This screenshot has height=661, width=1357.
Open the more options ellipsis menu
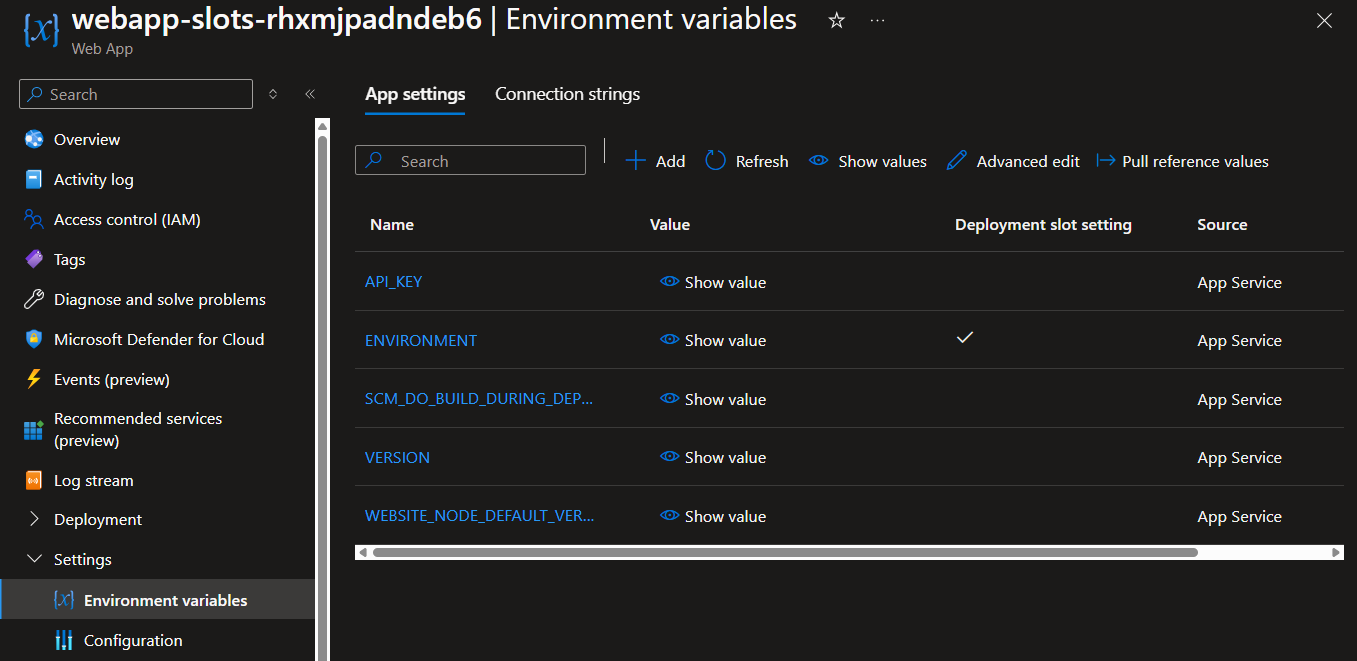coord(877,20)
